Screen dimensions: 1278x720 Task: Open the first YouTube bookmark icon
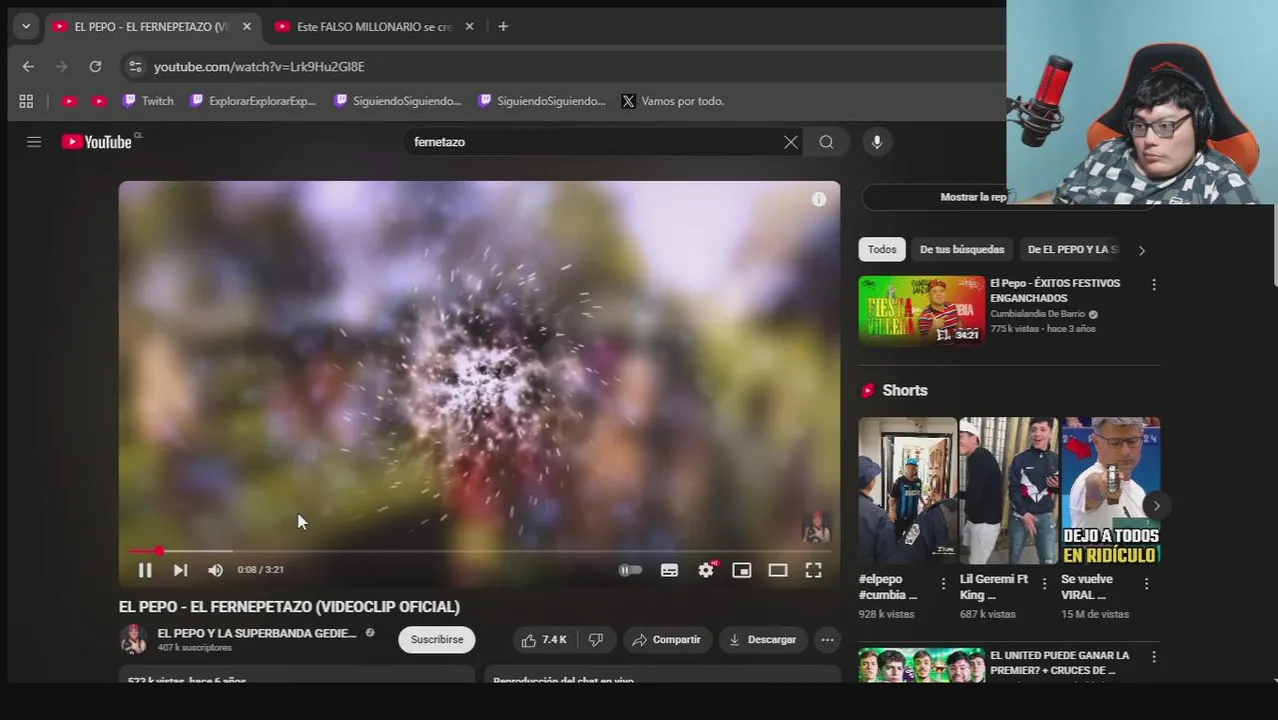click(69, 101)
